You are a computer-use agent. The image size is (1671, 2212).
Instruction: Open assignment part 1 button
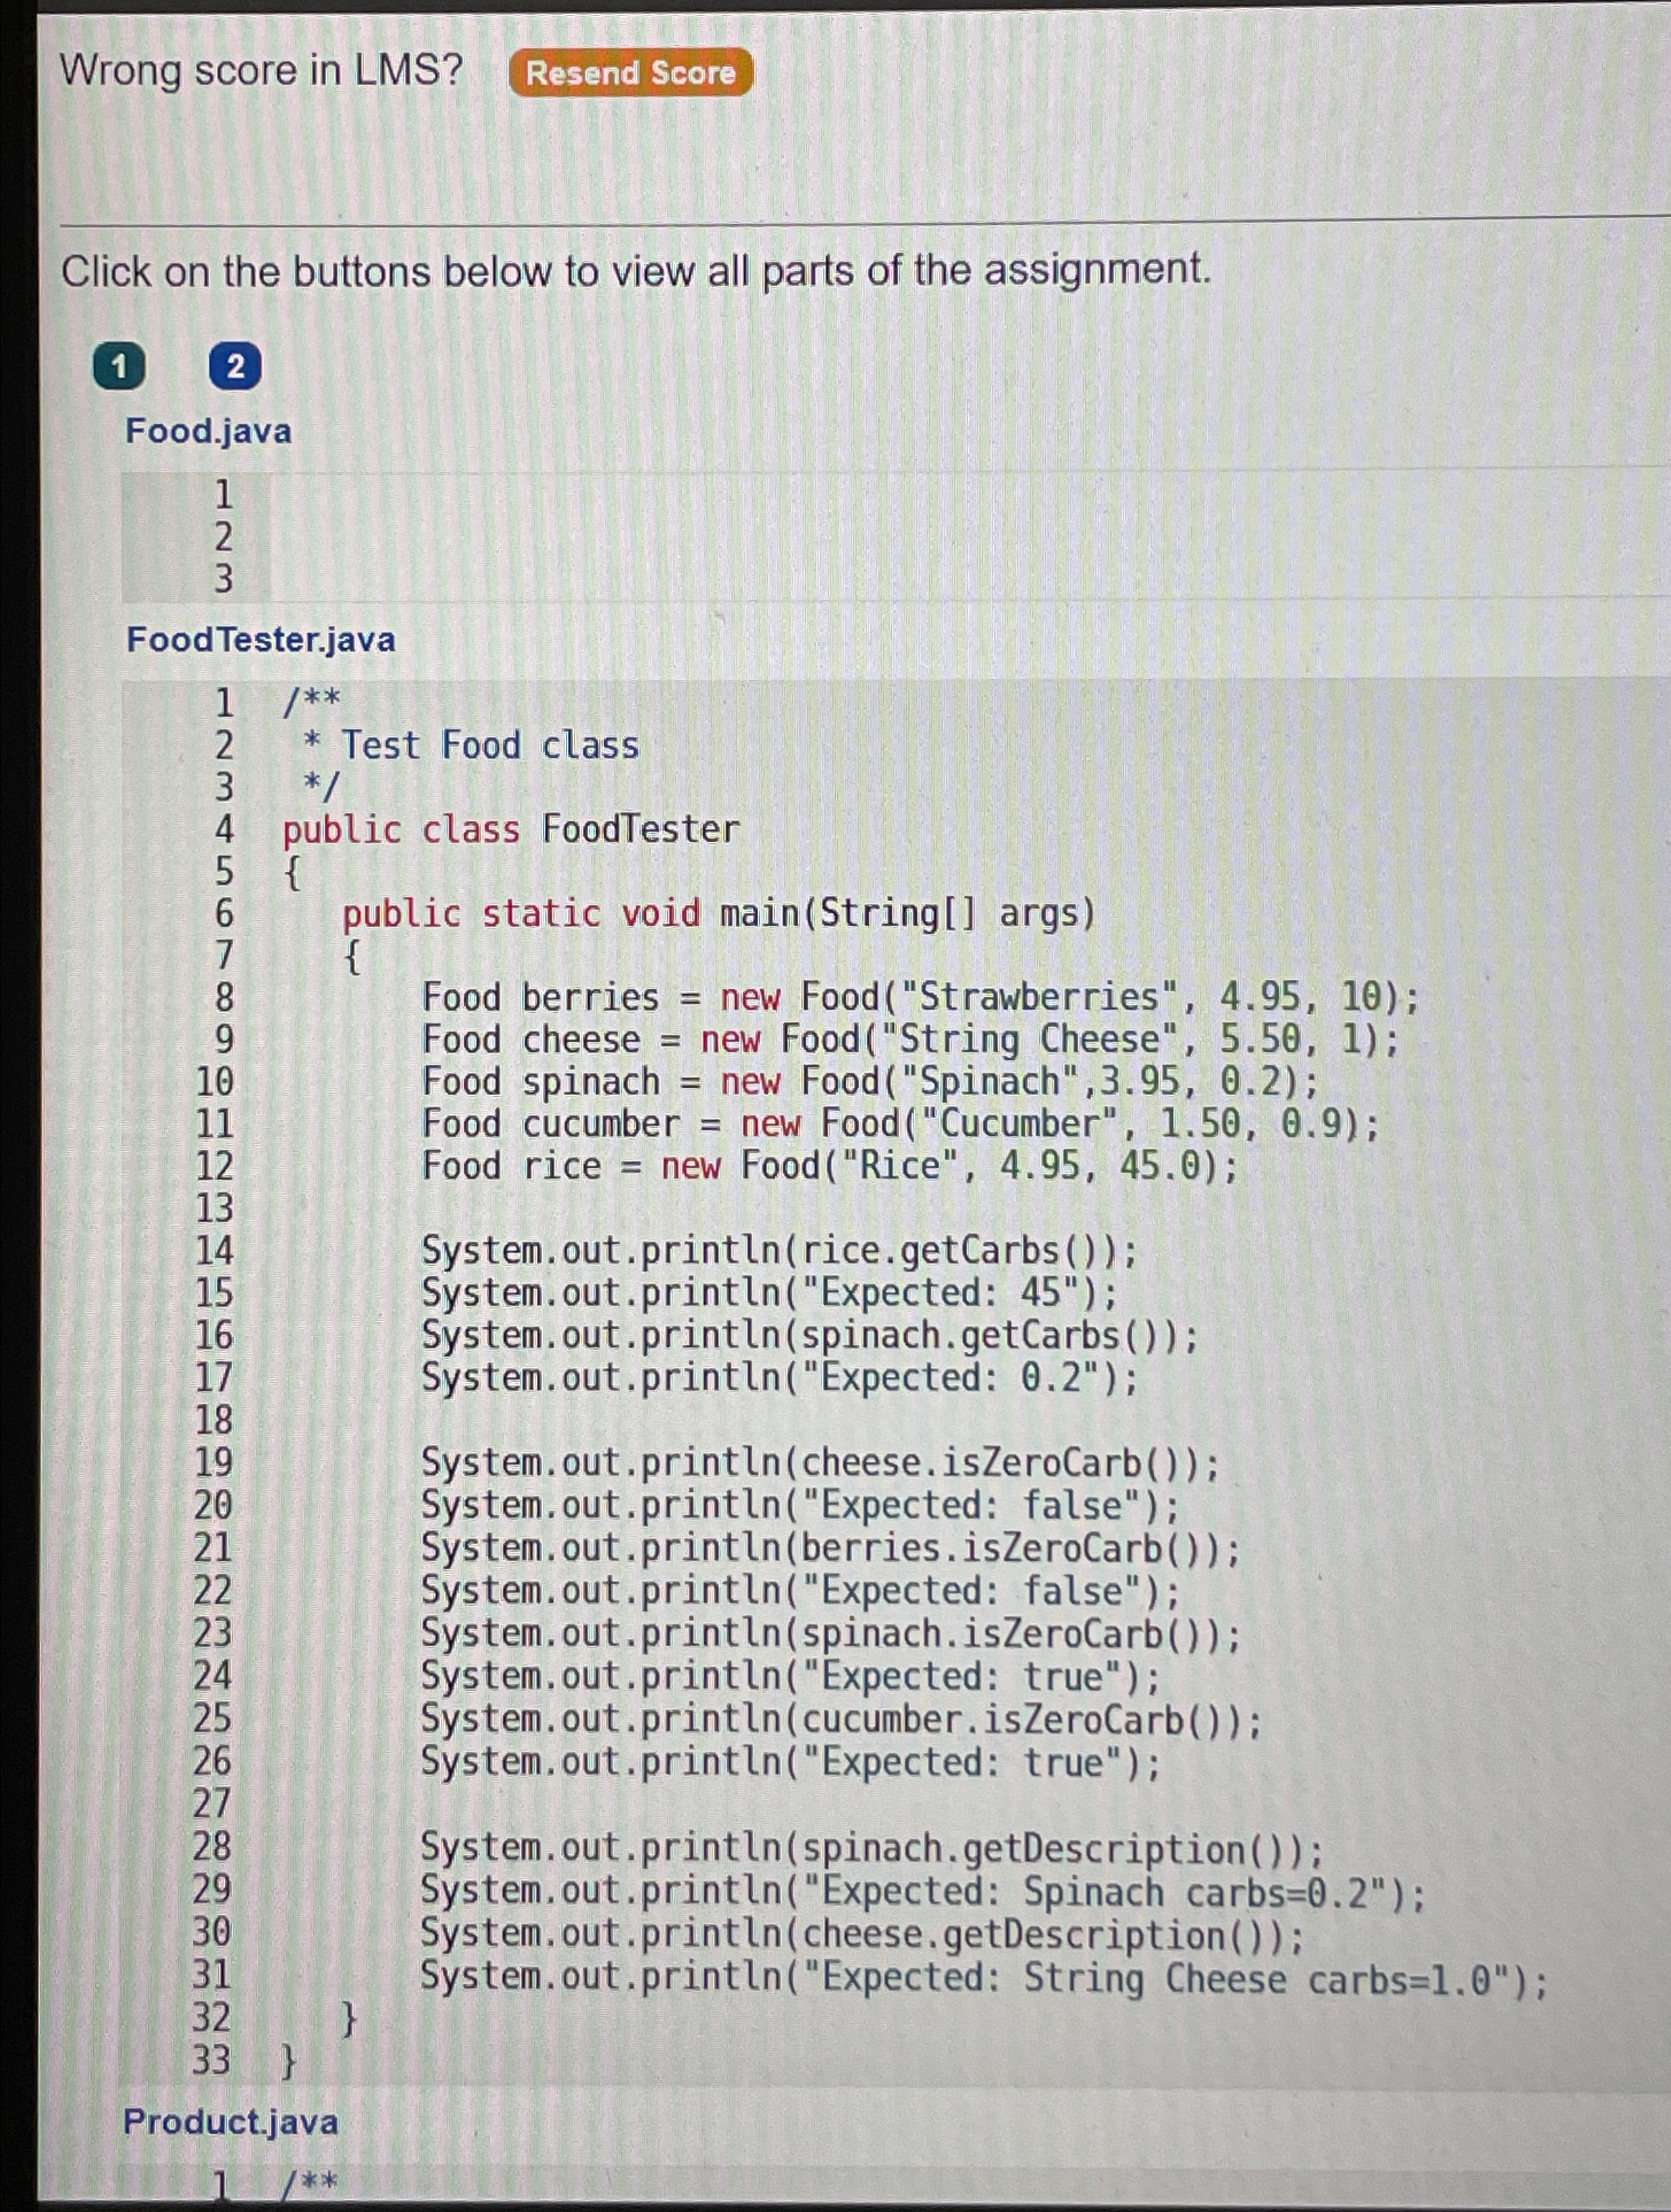(119, 367)
